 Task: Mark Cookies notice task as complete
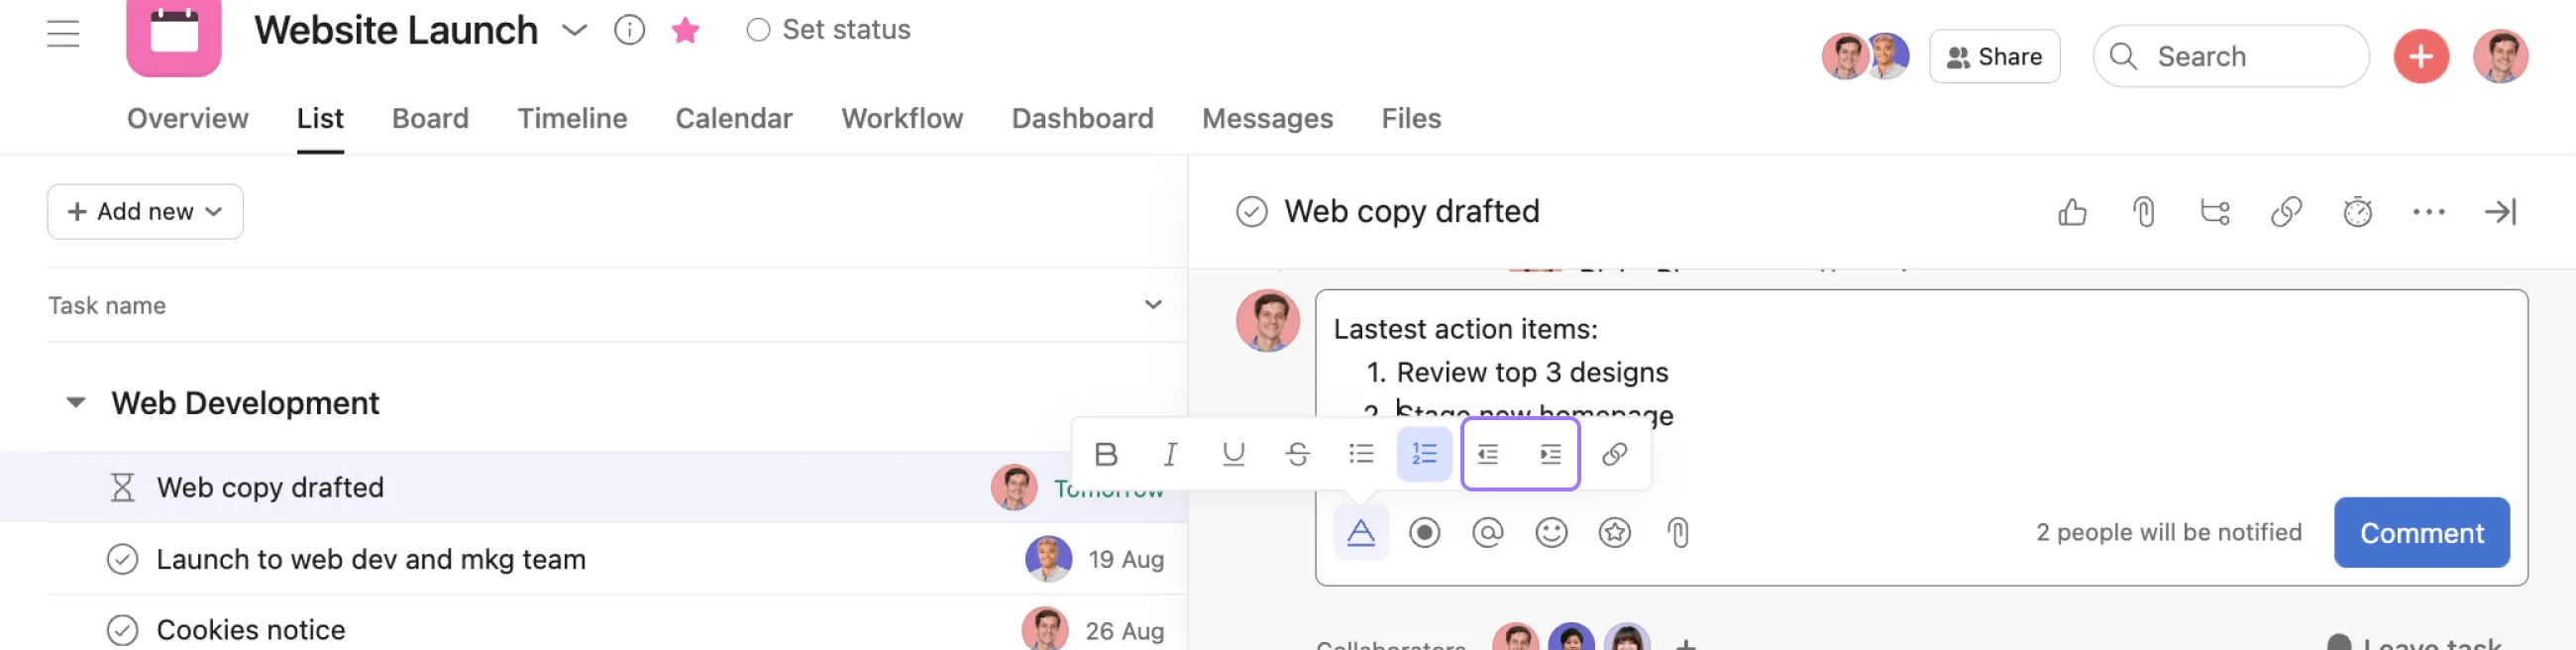coord(122,630)
